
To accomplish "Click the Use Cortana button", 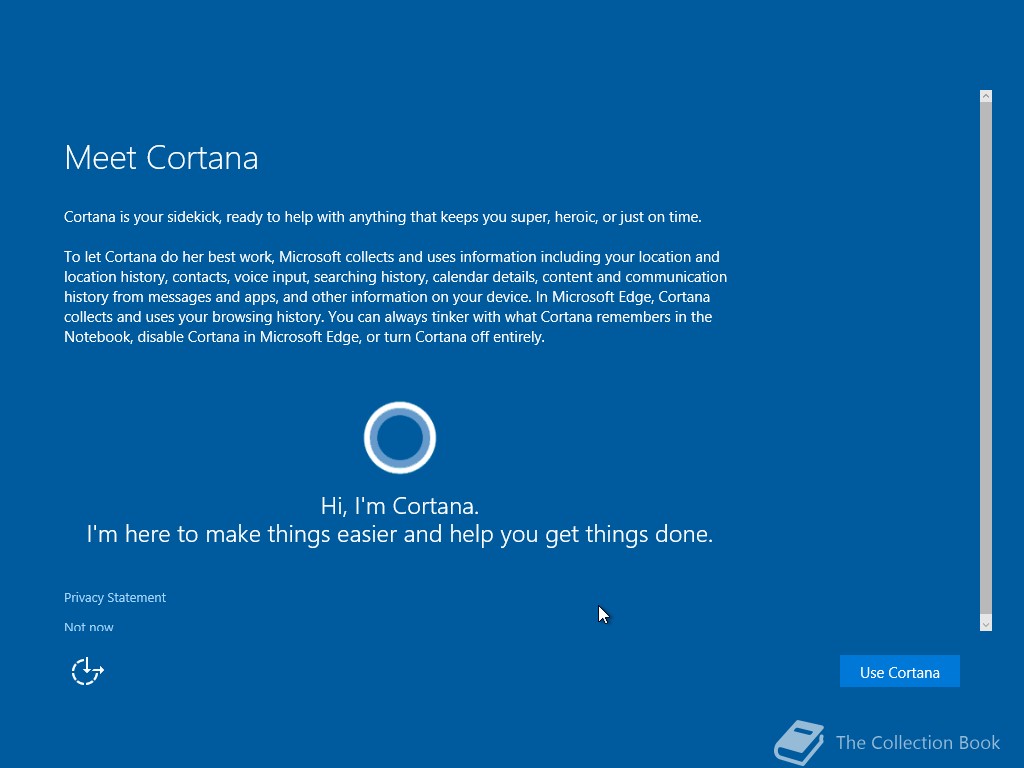I will coord(899,671).
